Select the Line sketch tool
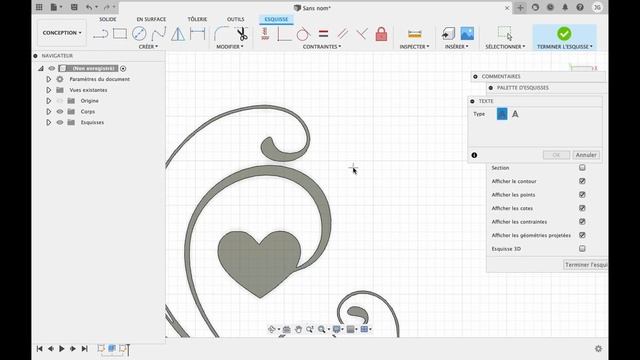The image size is (640, 360). click(x=100, y=34)
